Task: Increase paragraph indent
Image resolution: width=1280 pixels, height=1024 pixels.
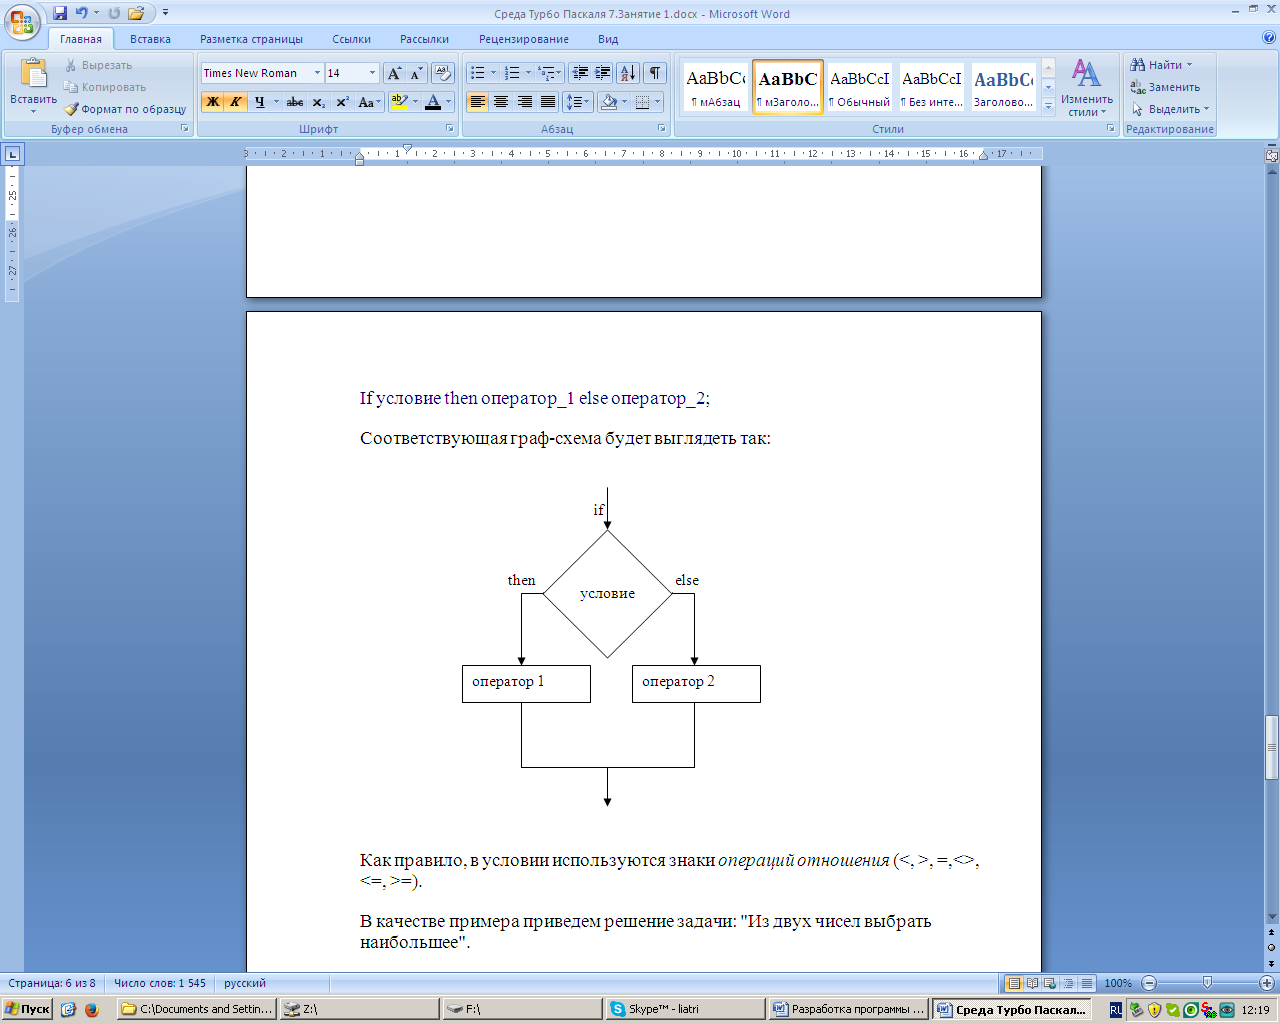Action: click(x=603, y=73)
